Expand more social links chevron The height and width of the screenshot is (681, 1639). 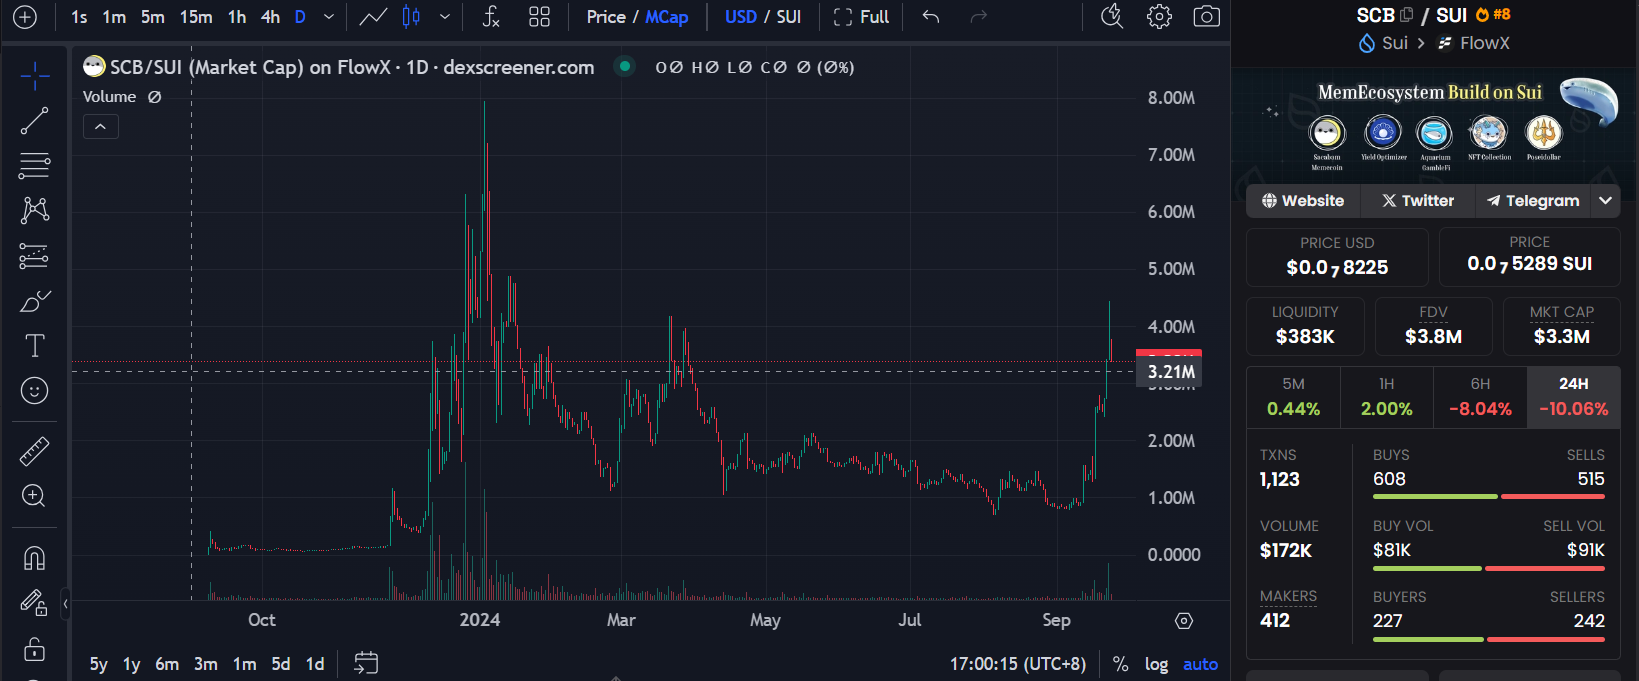coord(1605,201)
